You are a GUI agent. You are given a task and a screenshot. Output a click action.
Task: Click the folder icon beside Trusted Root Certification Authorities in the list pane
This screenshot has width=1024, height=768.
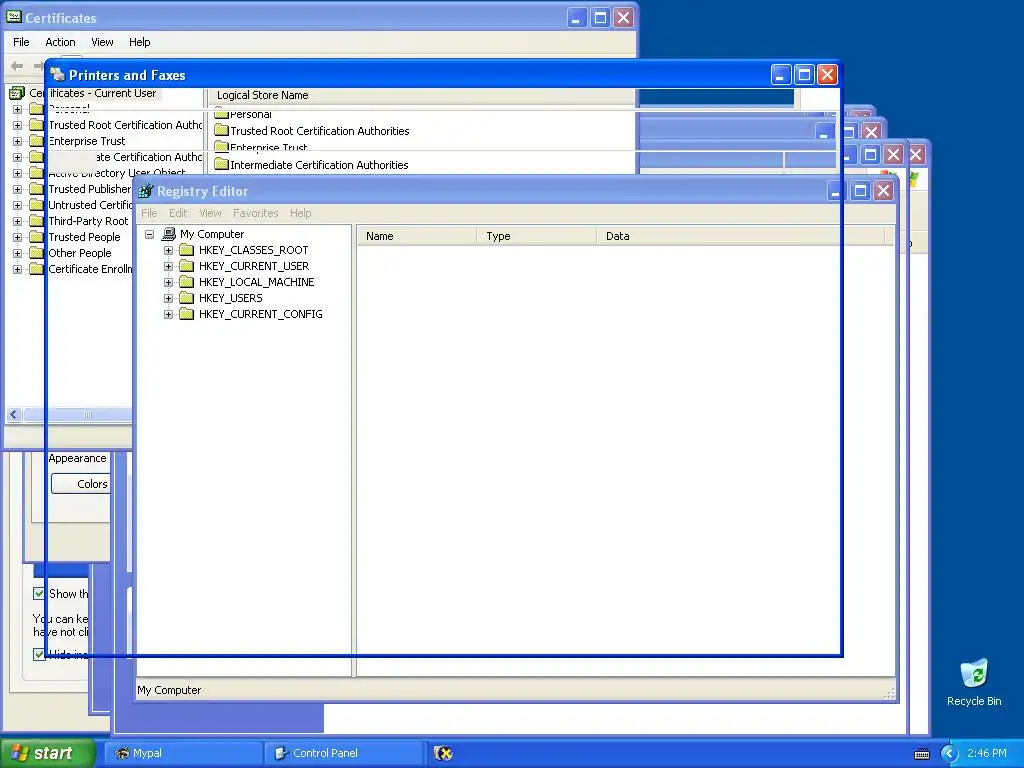tap(221, 131)
